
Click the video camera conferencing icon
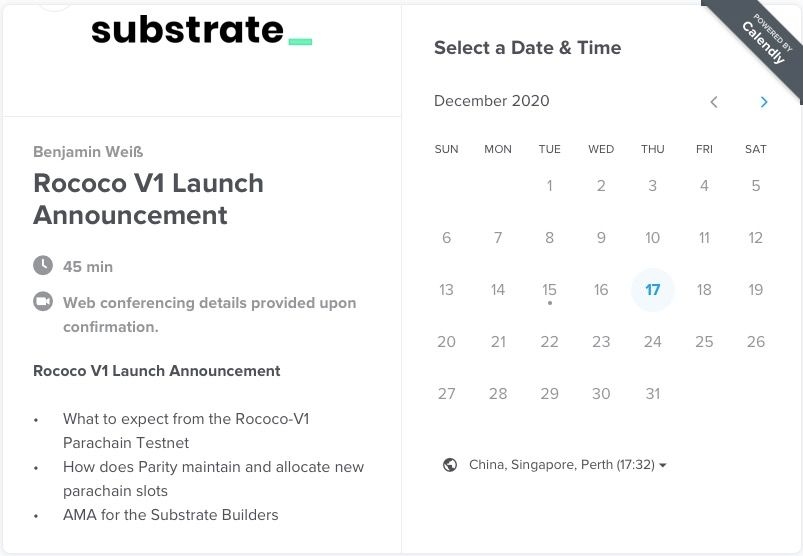coord(43,301)
